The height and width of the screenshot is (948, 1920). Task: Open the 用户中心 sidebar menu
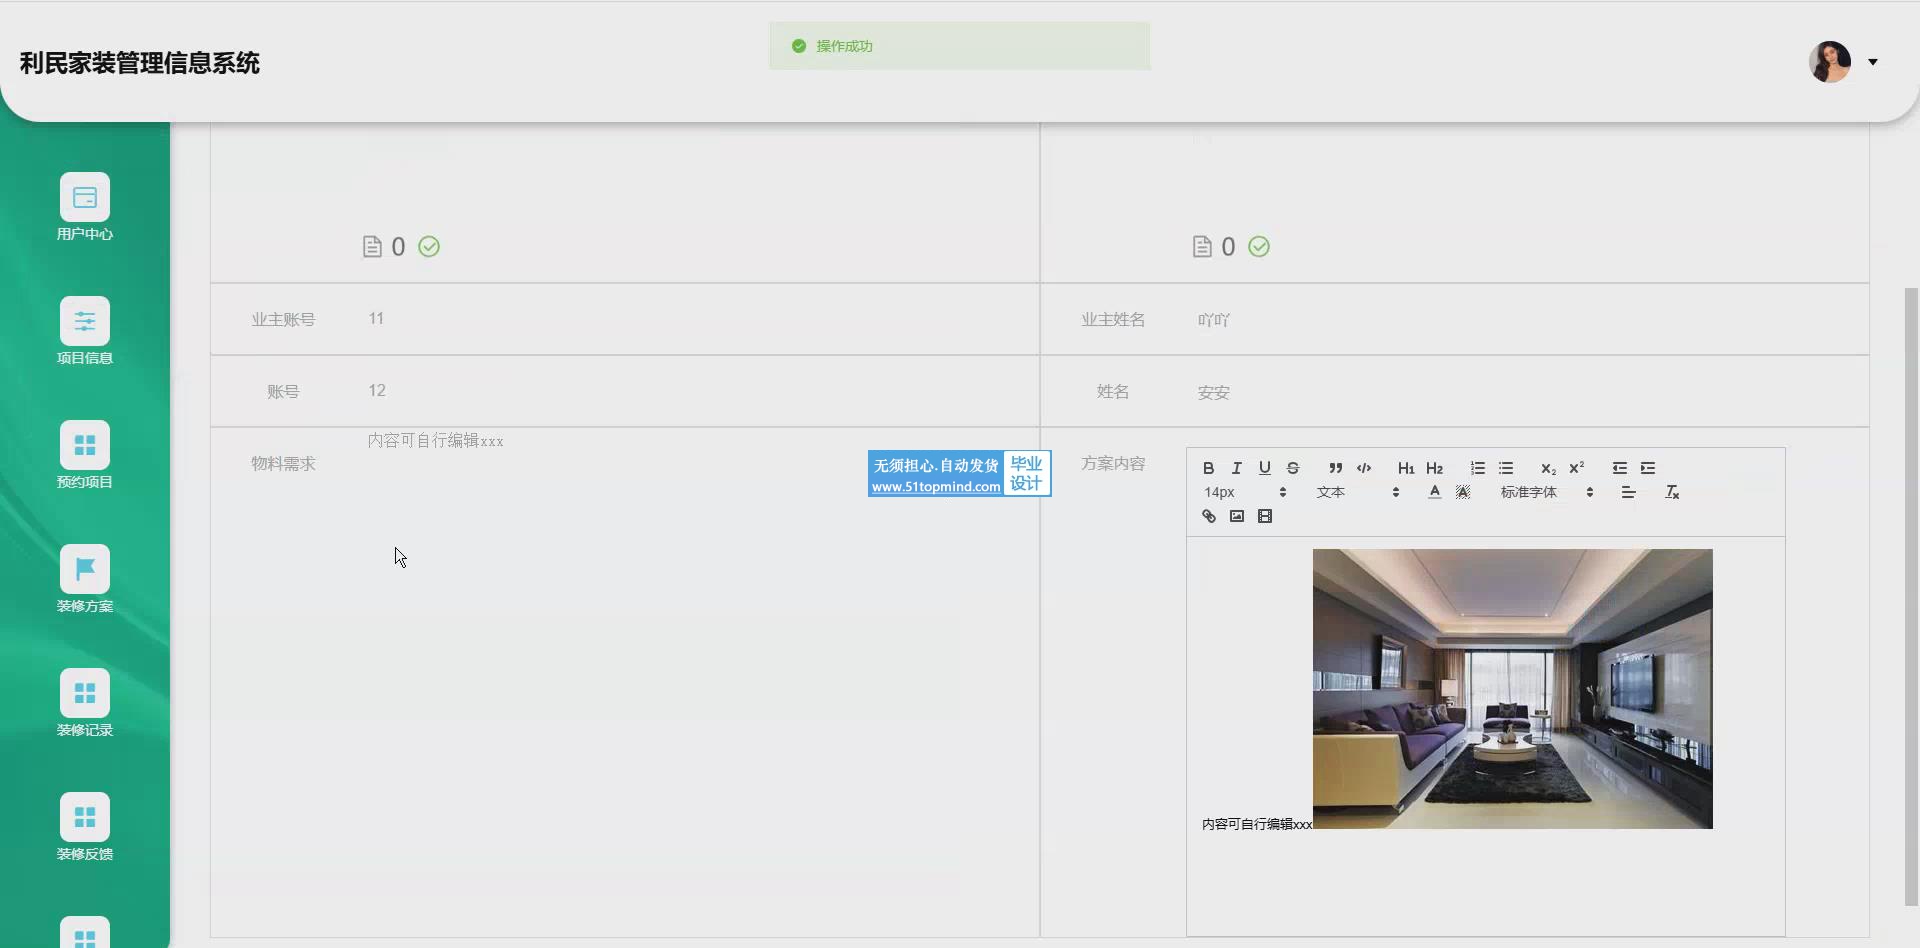pos(85,207)
